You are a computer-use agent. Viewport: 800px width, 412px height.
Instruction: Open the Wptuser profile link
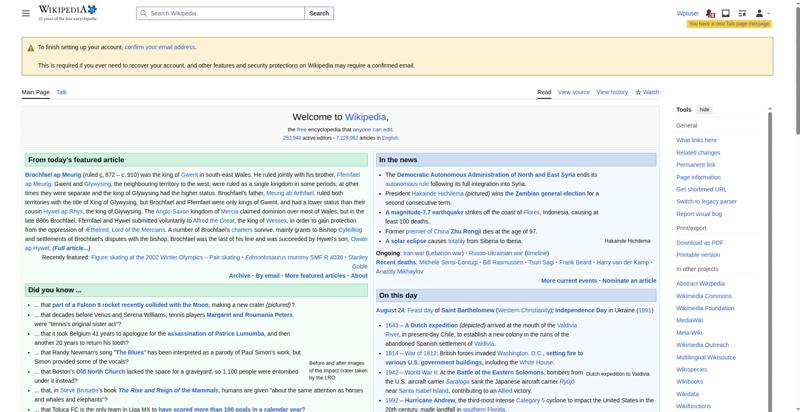(x=687, y=13)
